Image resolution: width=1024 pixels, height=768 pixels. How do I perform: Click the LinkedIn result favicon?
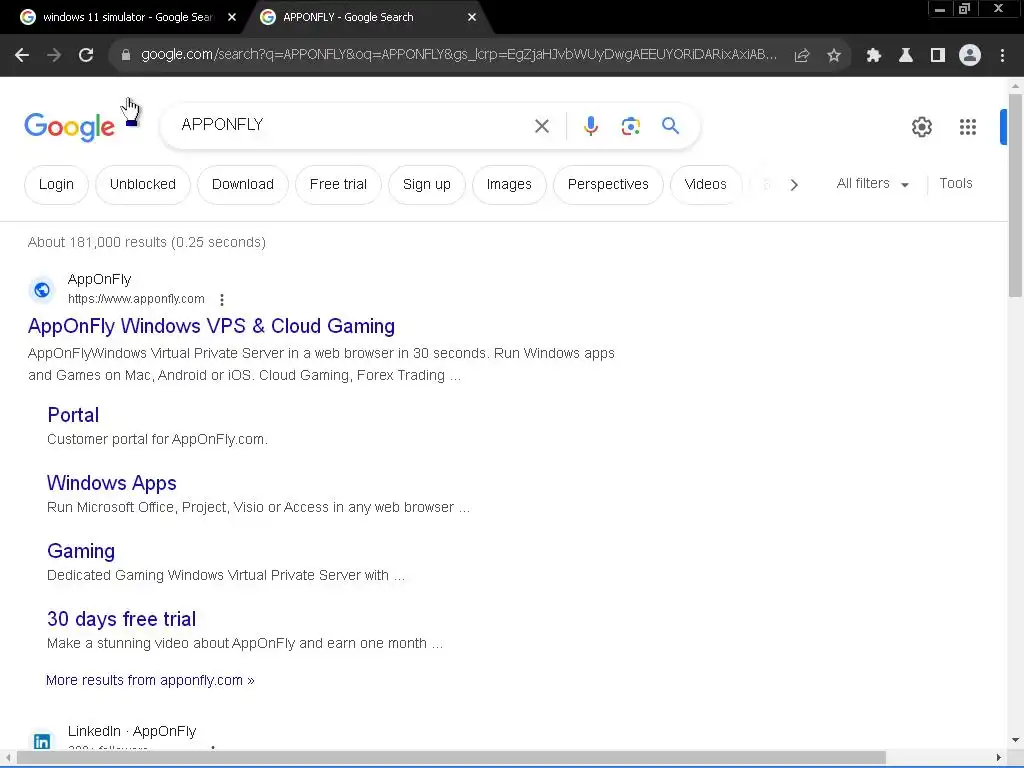tap(42, 741)
